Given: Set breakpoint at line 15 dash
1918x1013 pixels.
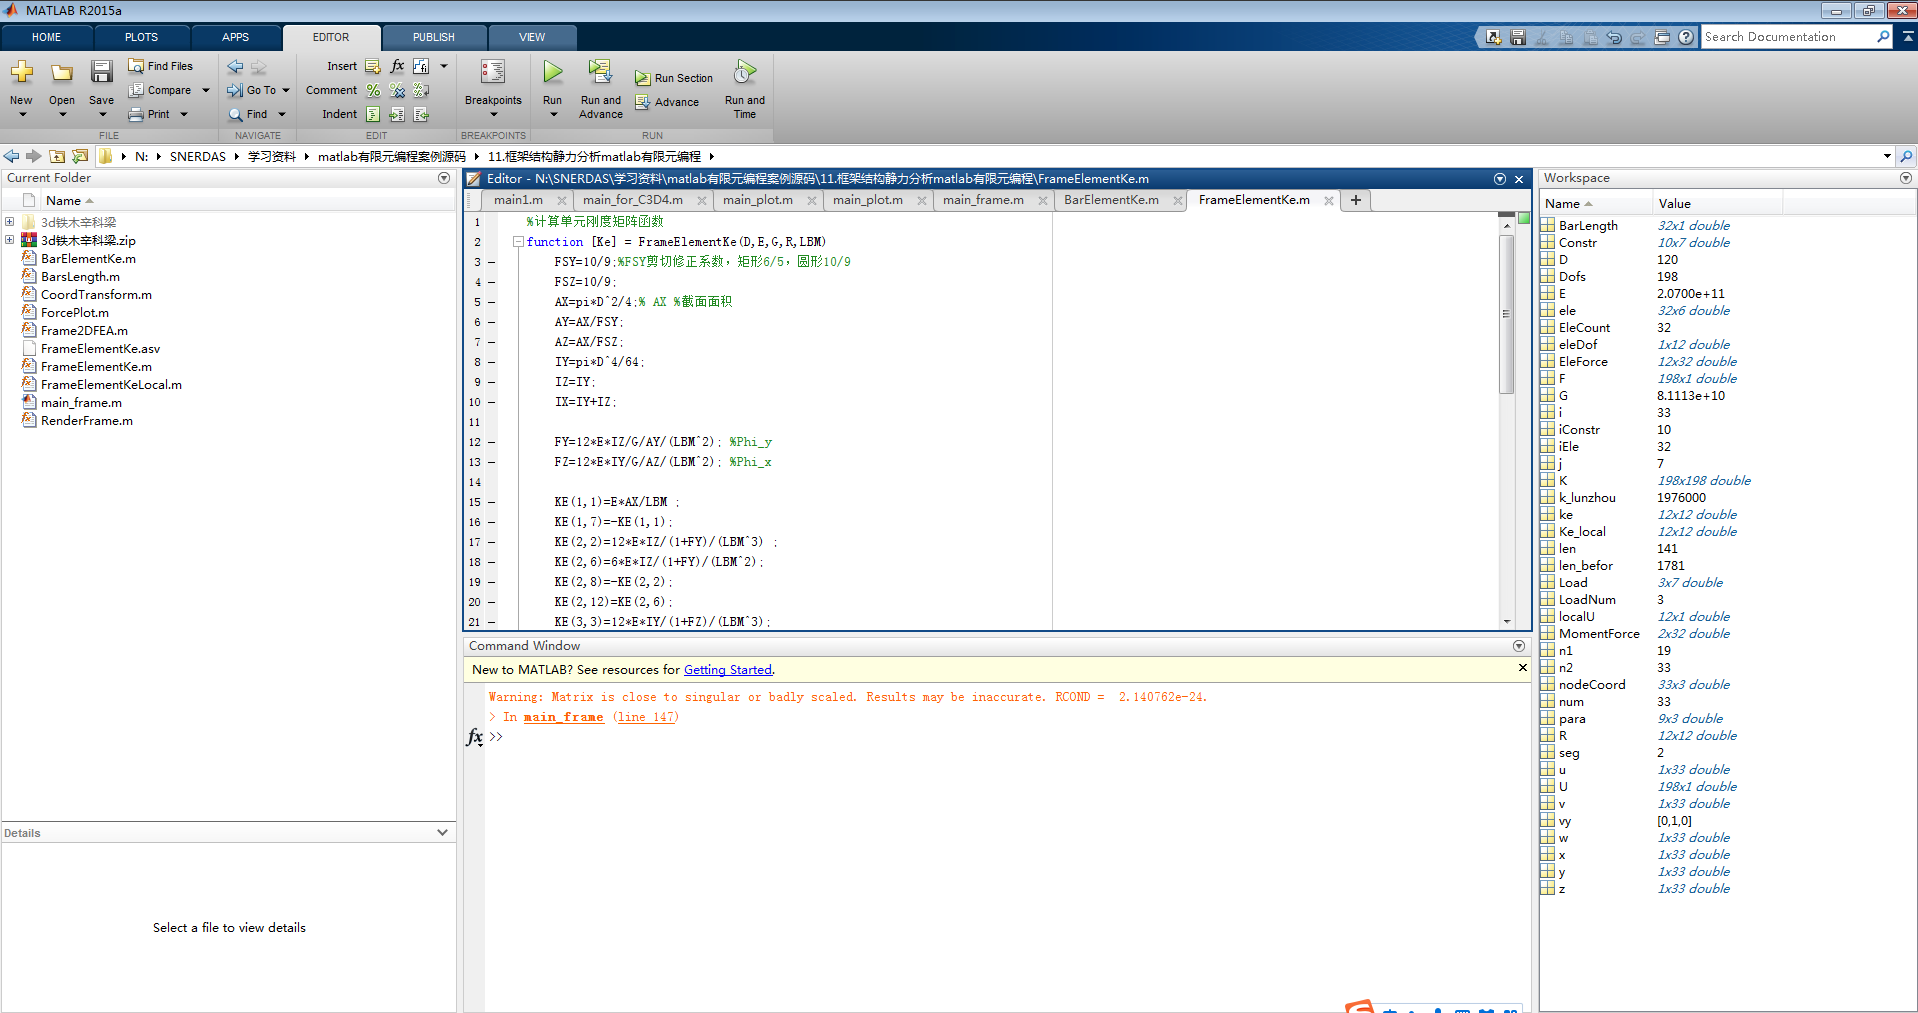Looking at the screenshot, I should click(x=491, y=502).
